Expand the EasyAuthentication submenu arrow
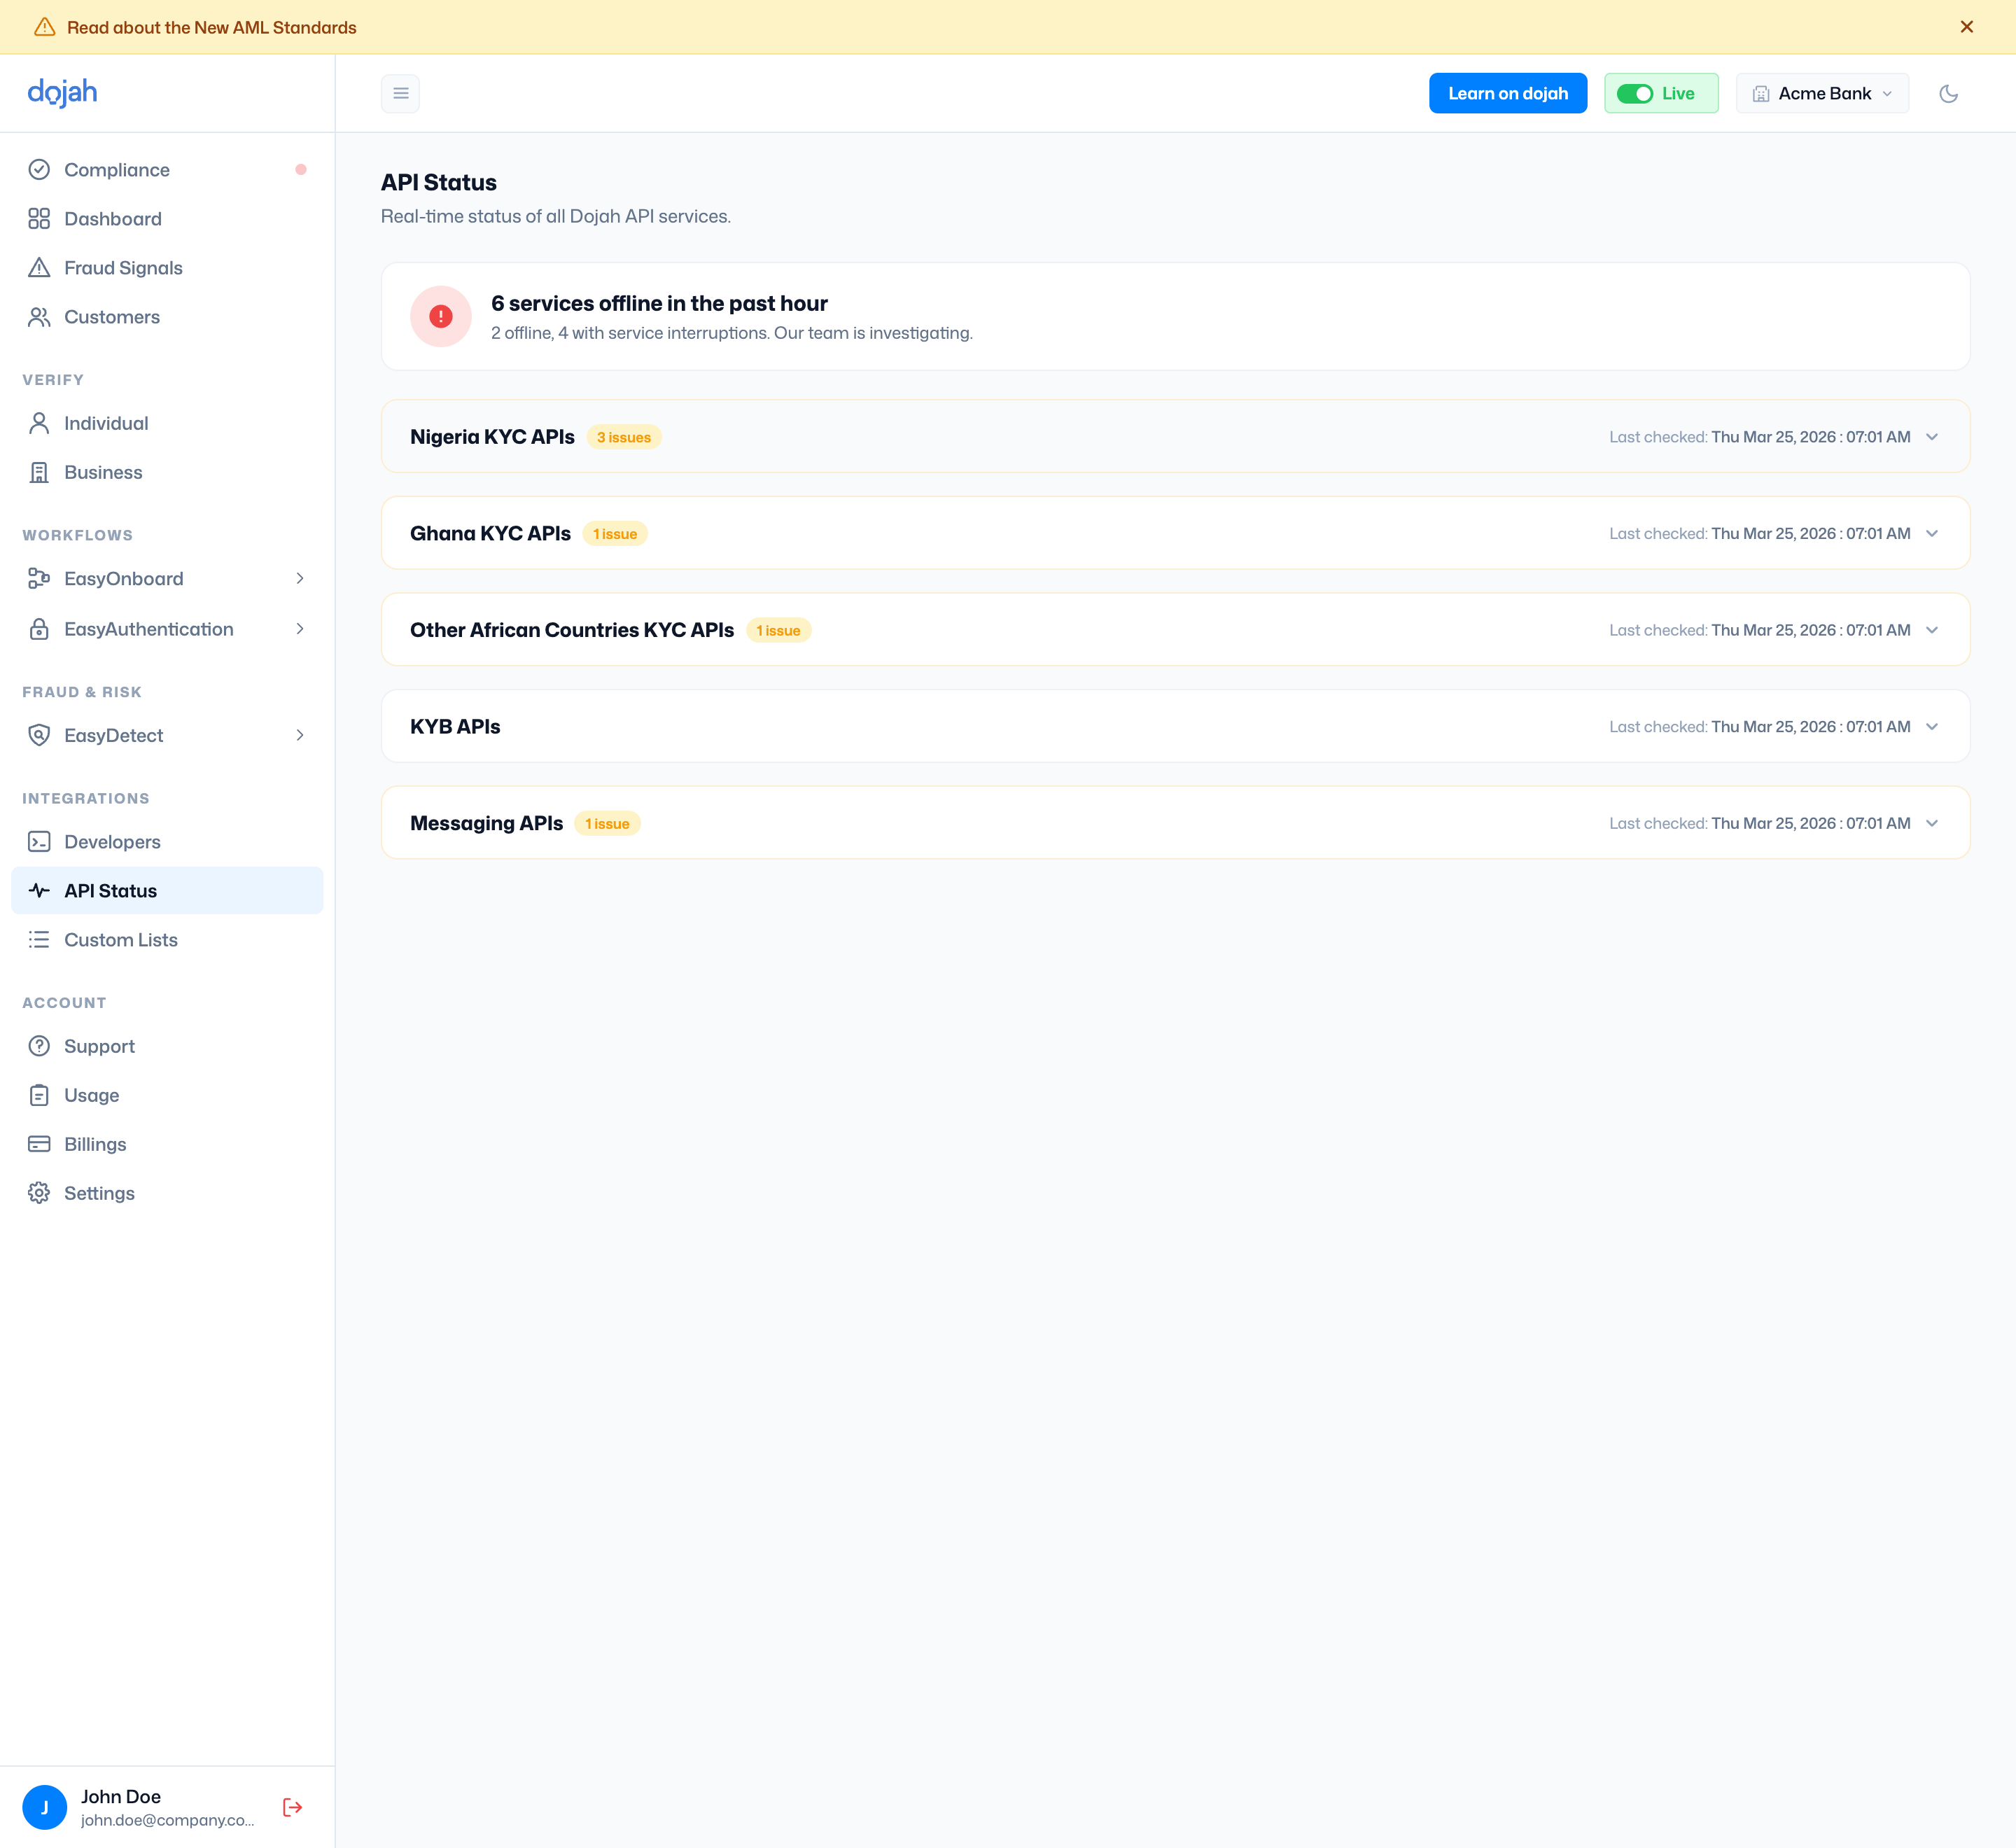 pos(299,629)
